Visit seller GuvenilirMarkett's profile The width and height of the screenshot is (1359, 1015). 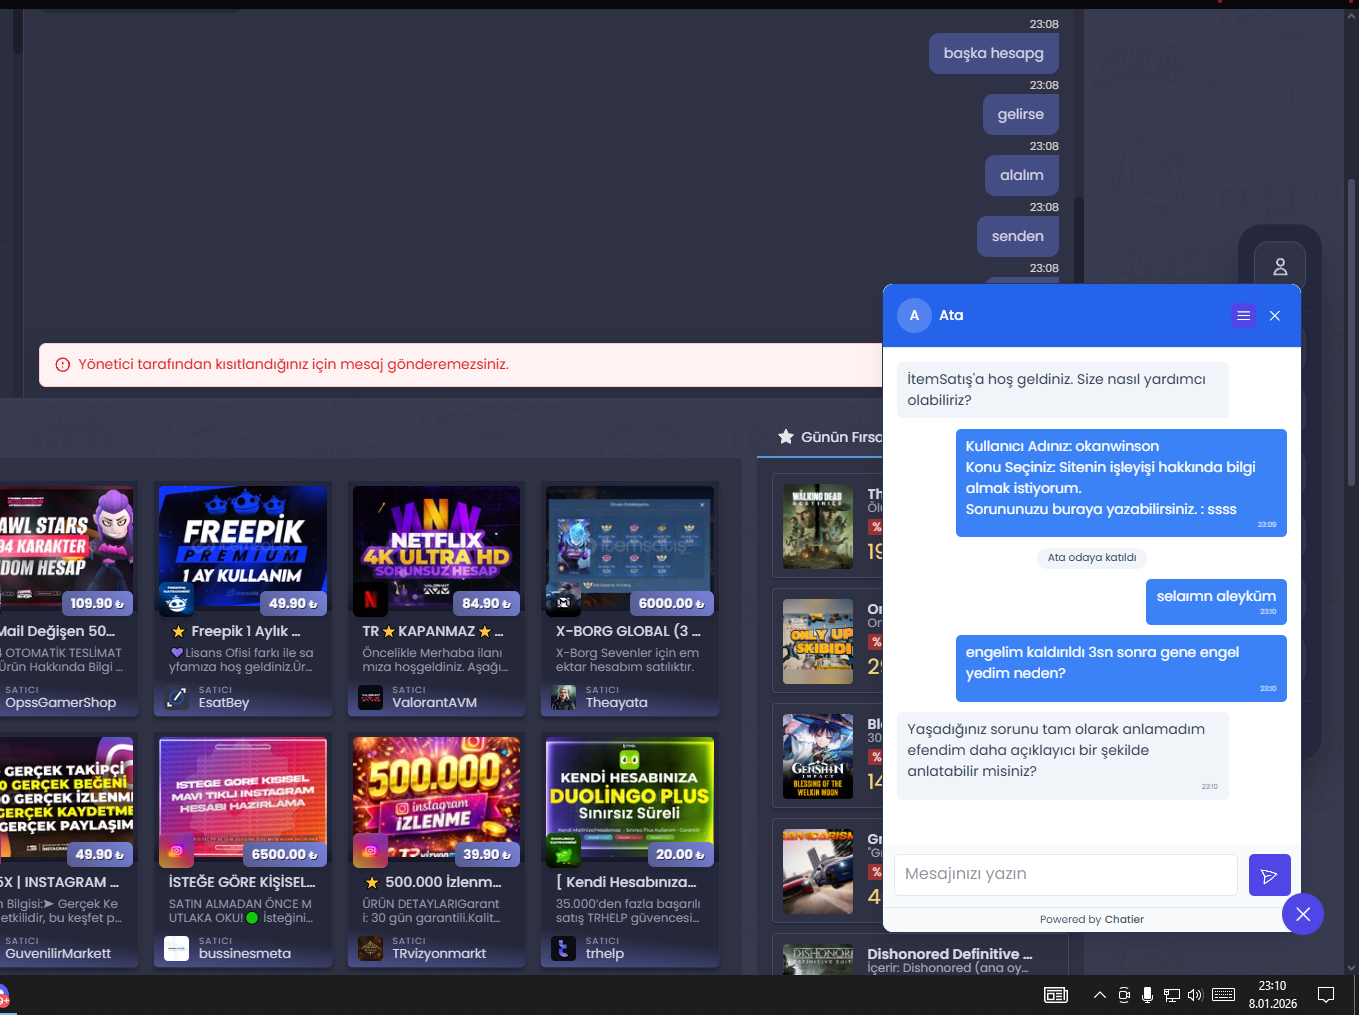(58, 954)
